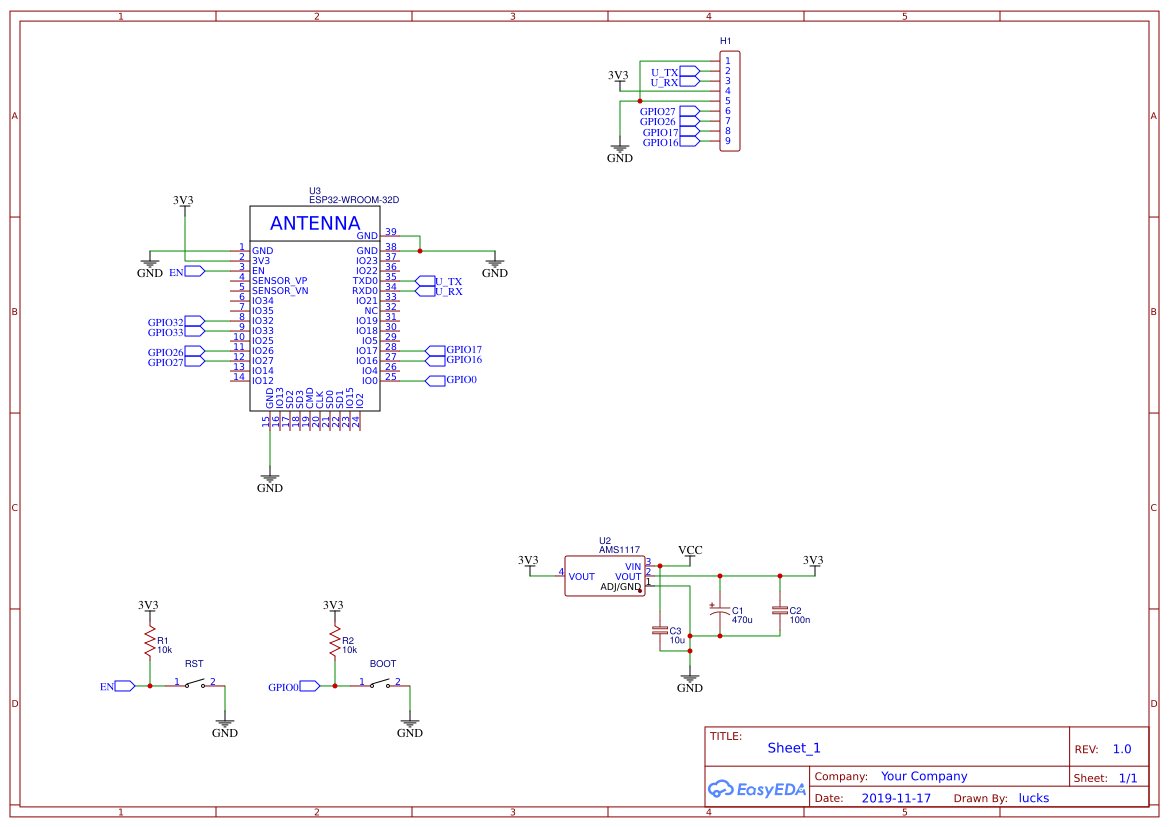Screen dimensions: 1169x827
Task: Click the GPIO0 net port at U3 pin 25
Action: point(450,380)
